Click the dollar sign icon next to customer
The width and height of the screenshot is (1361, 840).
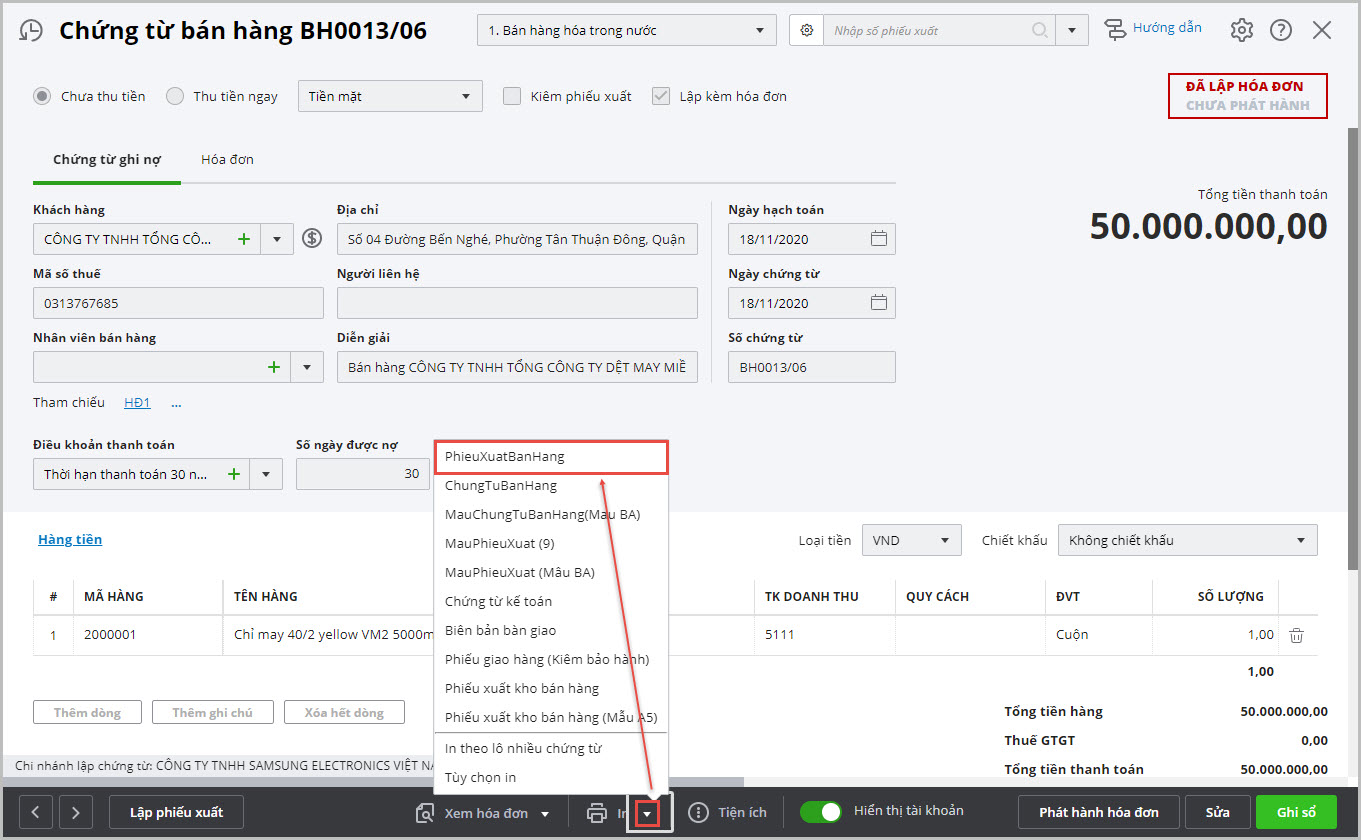pos(312,239)
